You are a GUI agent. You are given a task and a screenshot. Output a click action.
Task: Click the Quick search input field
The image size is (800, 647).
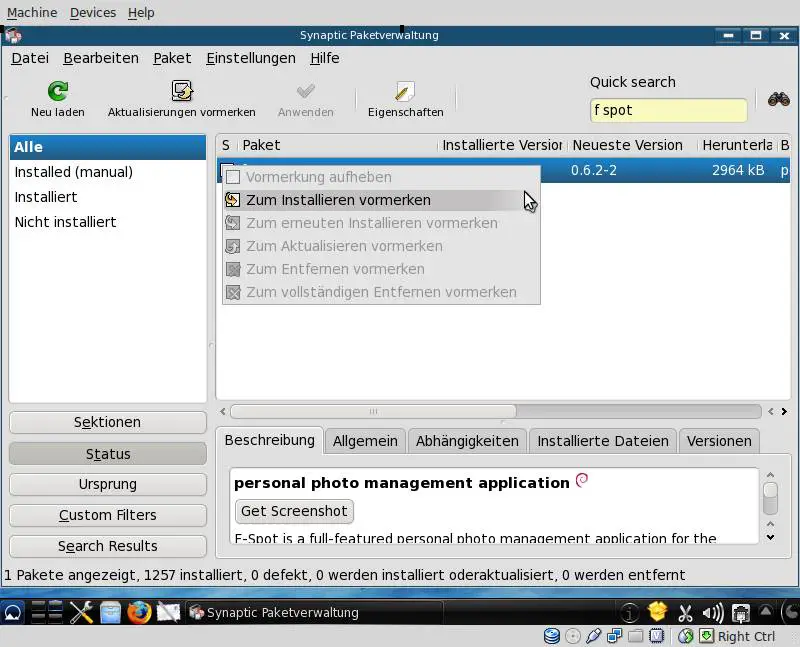[668, 110]
